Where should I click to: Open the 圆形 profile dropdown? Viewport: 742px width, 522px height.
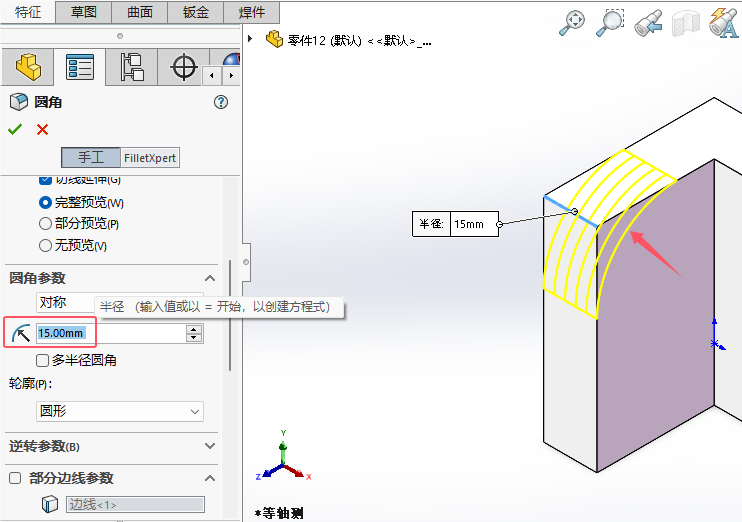tap(120, 411)
